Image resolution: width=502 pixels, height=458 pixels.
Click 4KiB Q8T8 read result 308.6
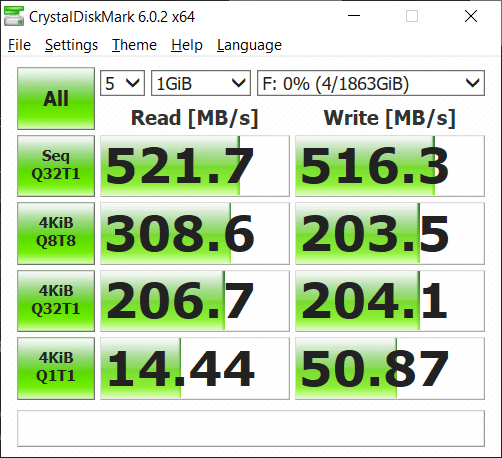click(x=195, y=233)
